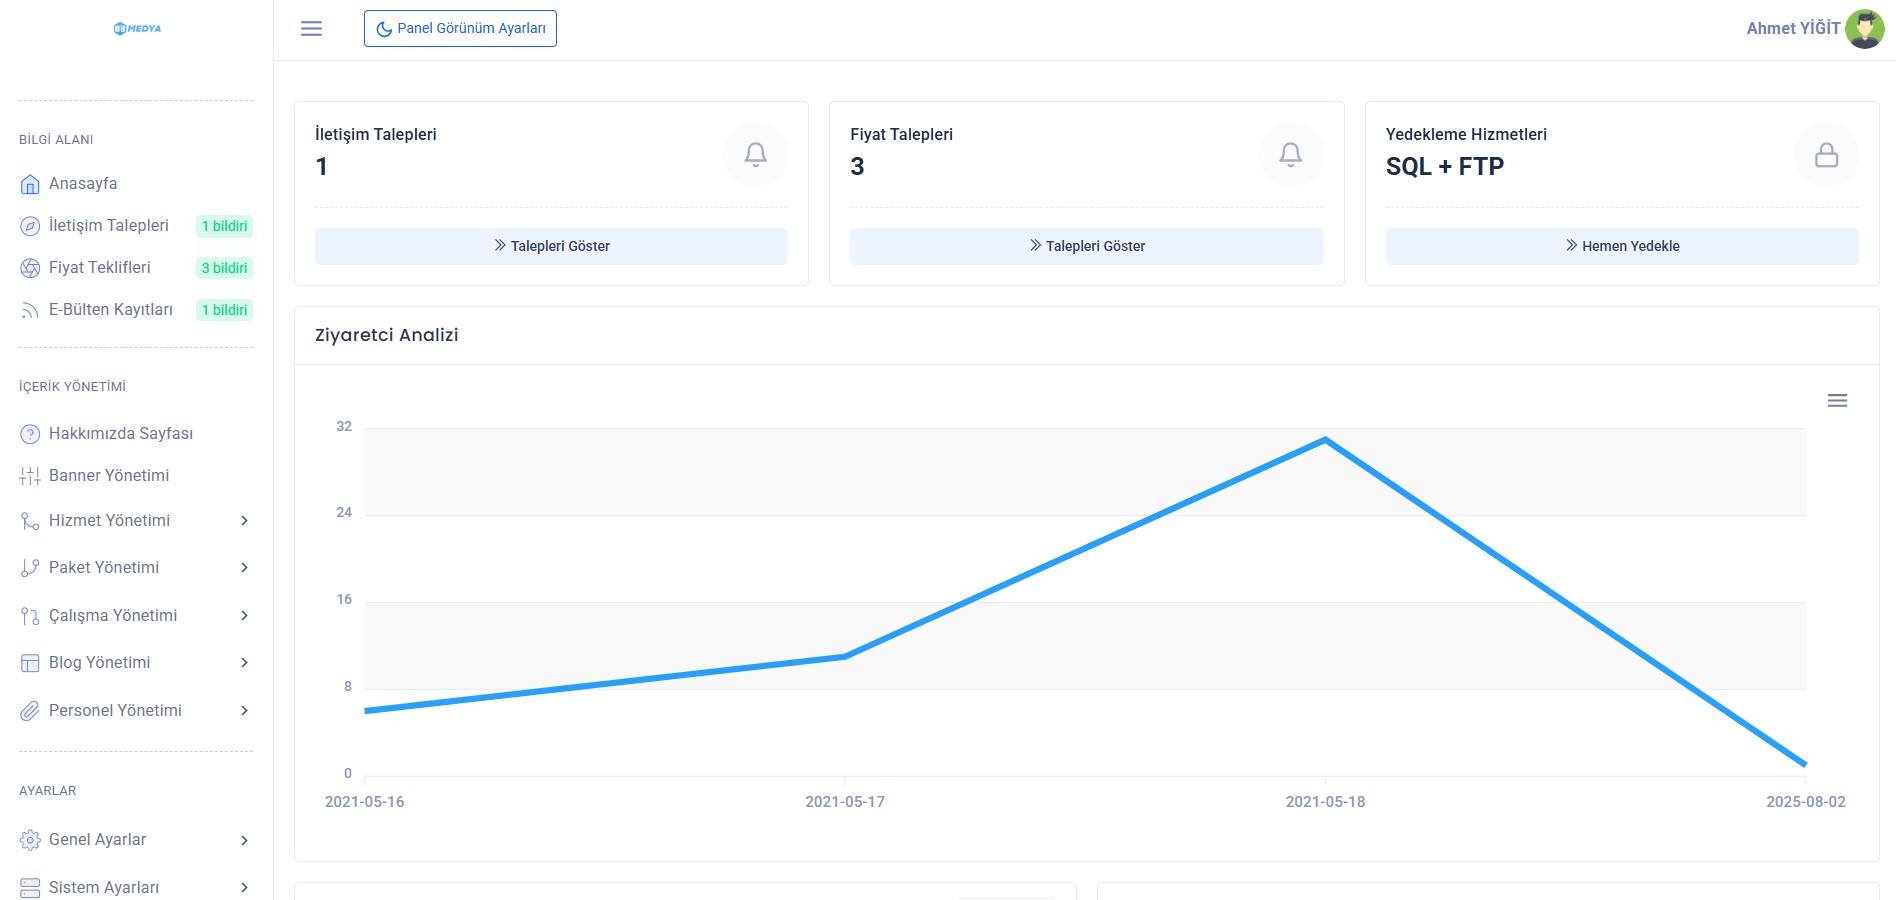Screen dimensions: 1896x900
Task: Click the MEDYA logo in sidebar
Action: coord(137,29)
